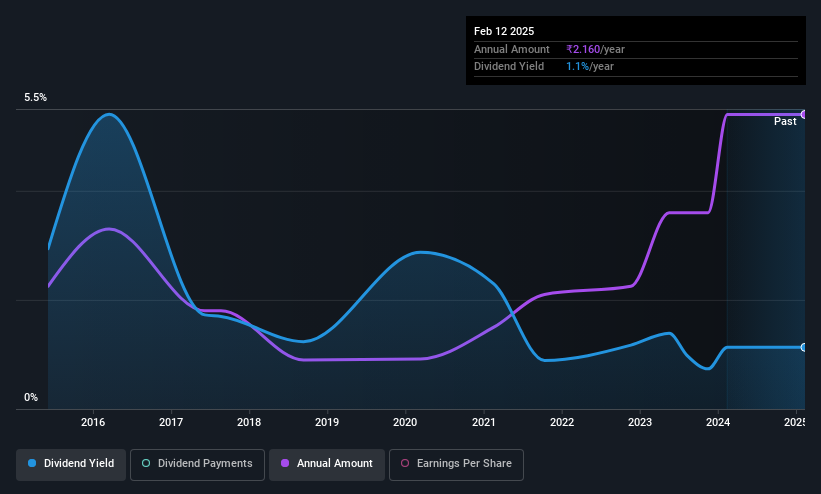
Task: Show the Earnings Per Share series
Action: click(x=456, y=464)
